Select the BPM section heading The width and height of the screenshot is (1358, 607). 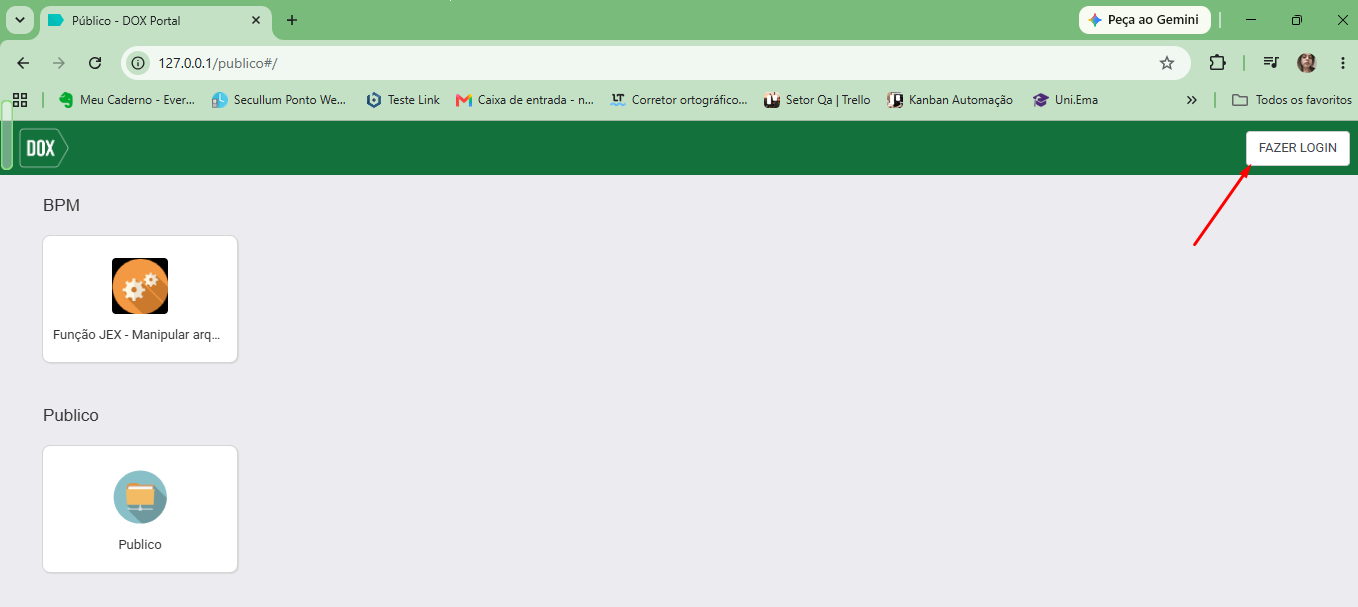(61, 206)
